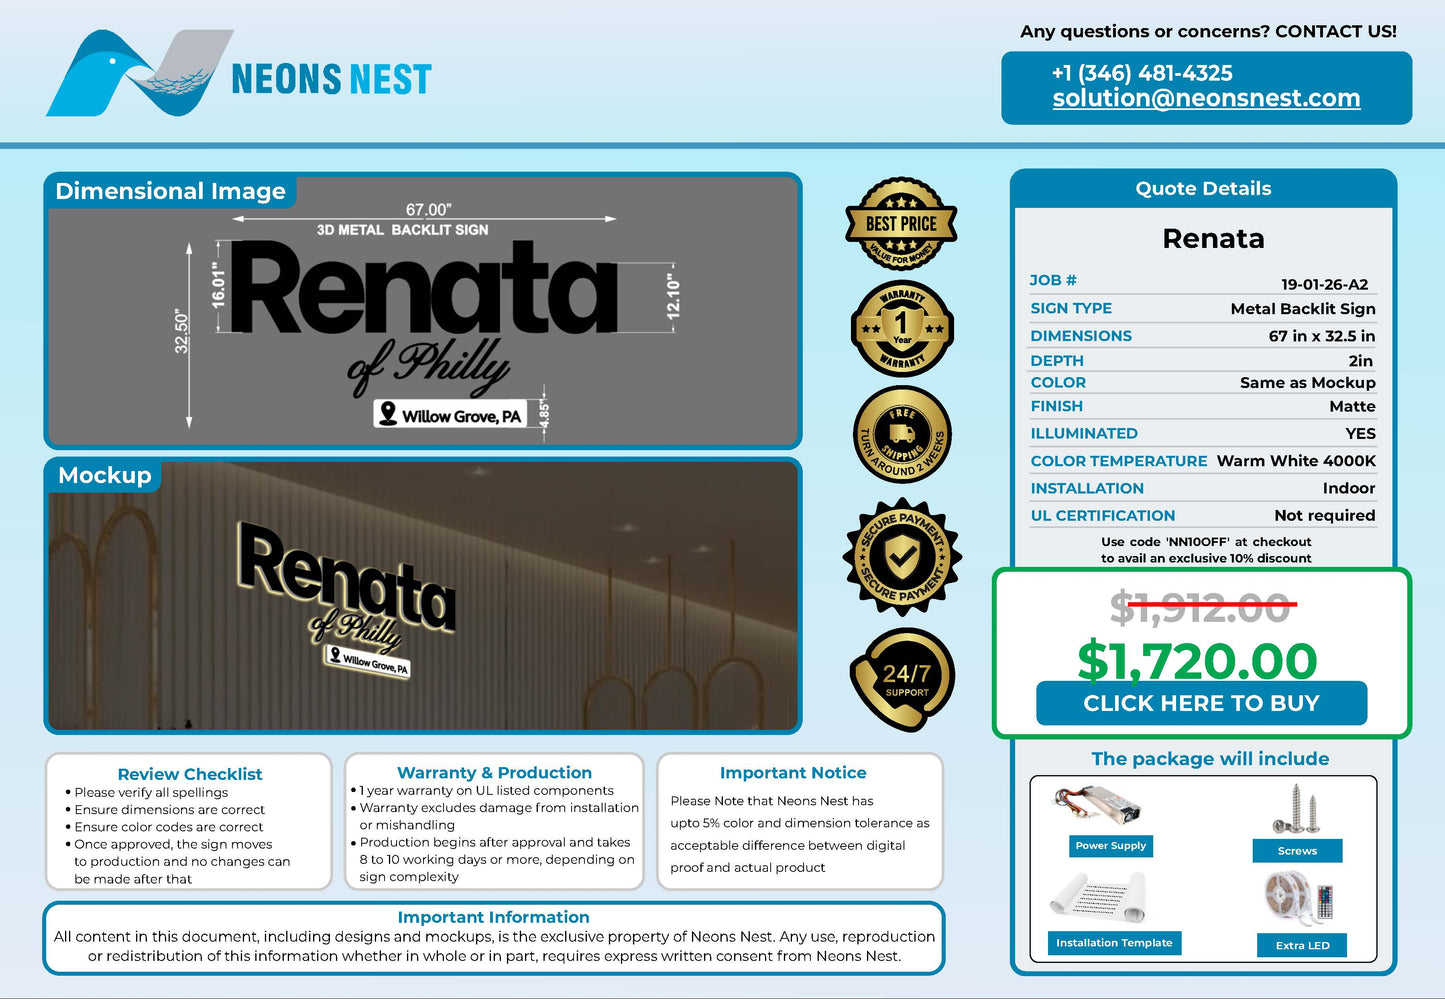
Task: Click the location pin beside Willow Grove, PA
Action: click(388, 413)
